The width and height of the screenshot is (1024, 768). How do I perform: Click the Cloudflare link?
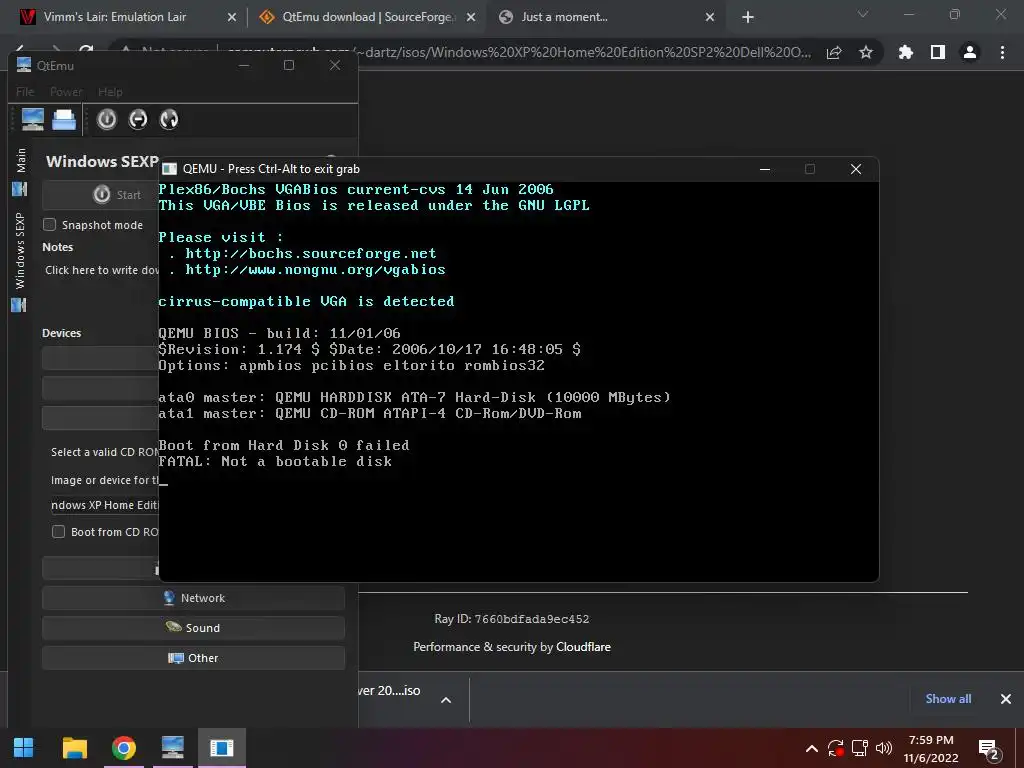pos(583,647)
